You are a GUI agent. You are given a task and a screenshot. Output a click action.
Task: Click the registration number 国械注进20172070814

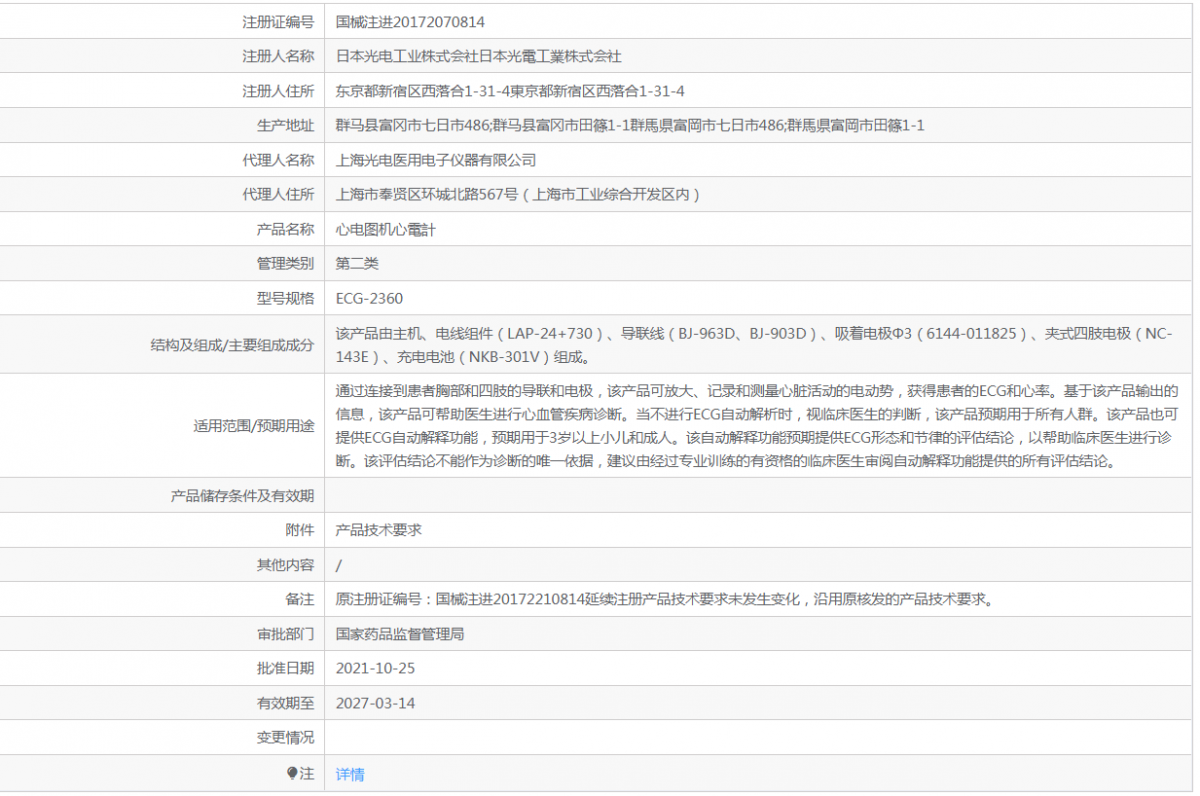click(410, 22)
